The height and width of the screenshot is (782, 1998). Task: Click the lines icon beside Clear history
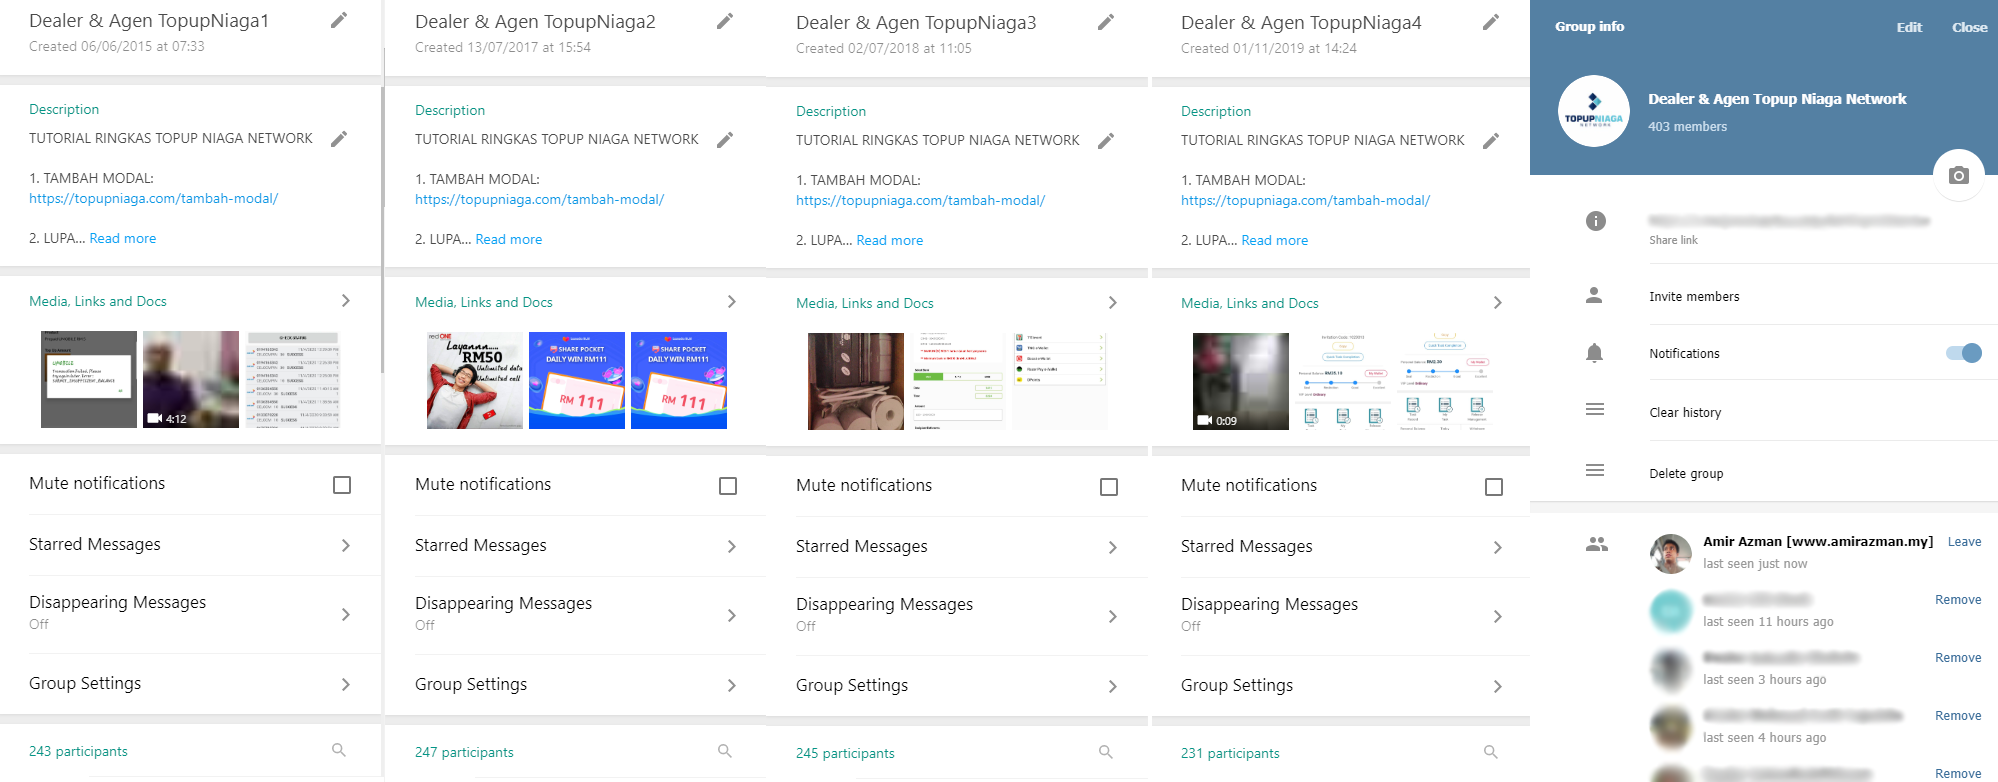pos(1595,410)
